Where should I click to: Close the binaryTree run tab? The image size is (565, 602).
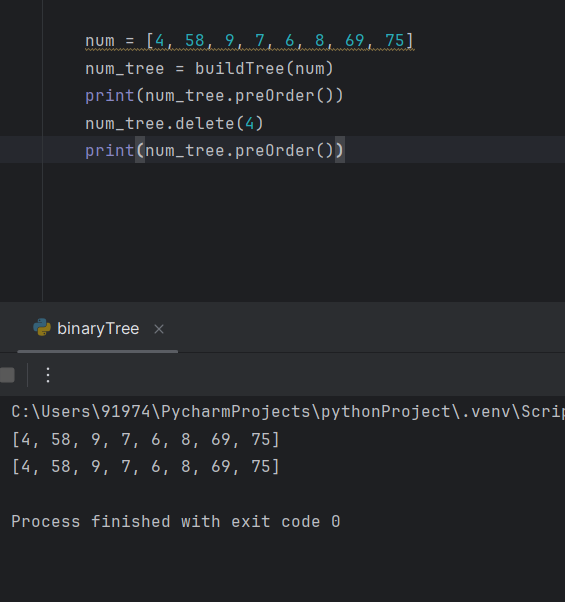tap(159, 329)
